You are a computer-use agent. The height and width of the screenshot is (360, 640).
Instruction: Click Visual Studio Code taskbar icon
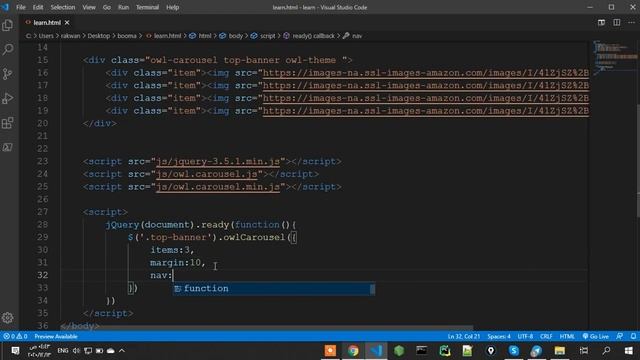(376, 351)
